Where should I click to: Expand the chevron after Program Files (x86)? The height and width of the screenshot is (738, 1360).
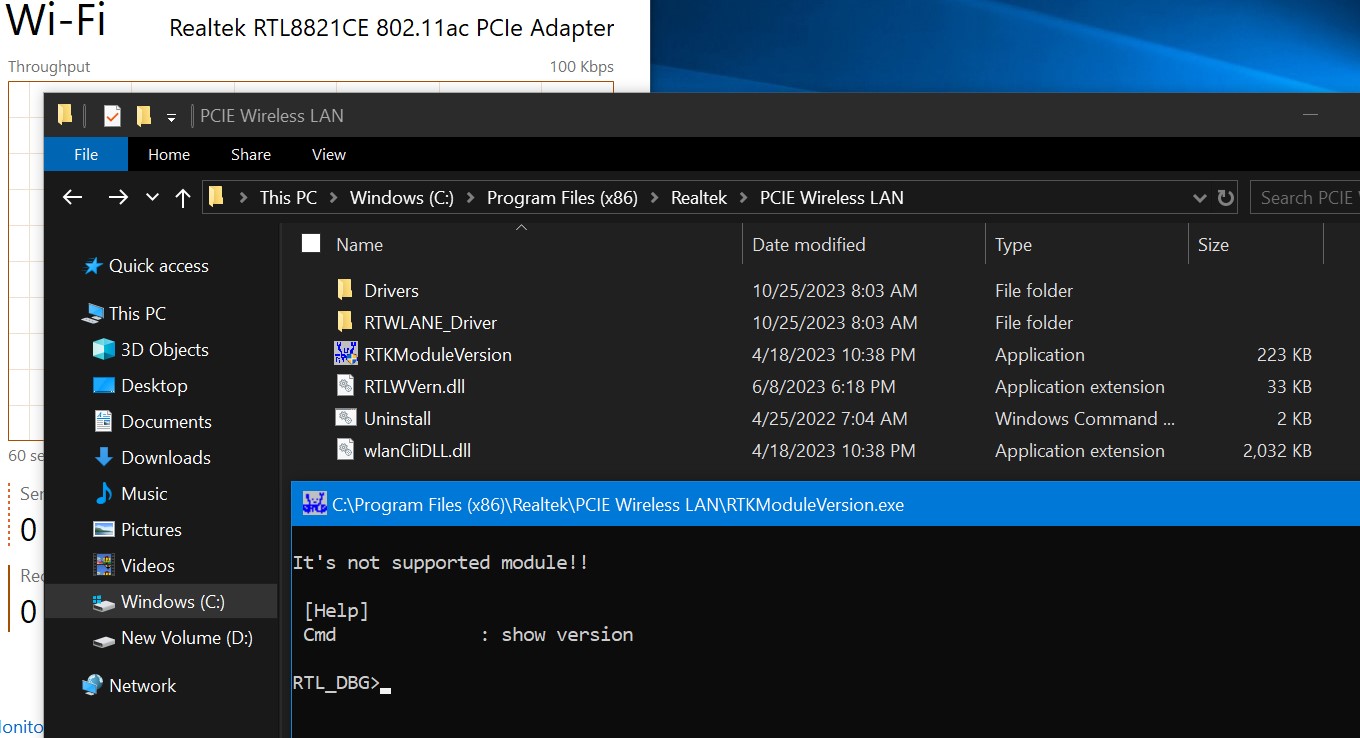click(x=655, y=197)
